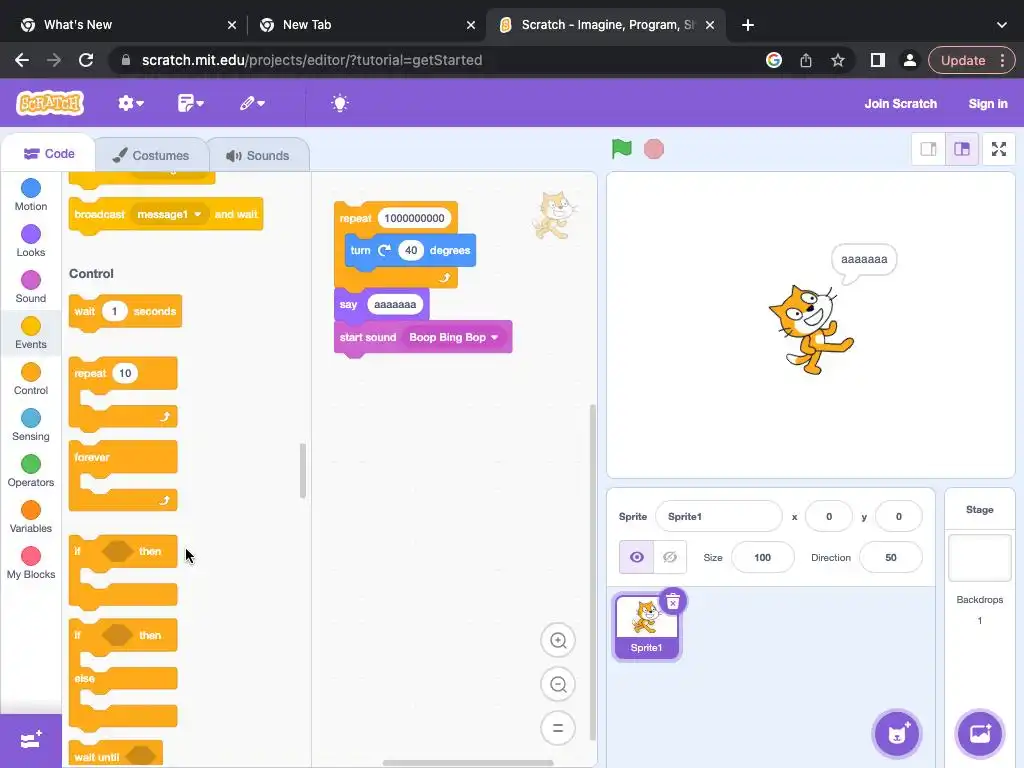Hide the sprite with crossed-eye icon

click(670, 557)
